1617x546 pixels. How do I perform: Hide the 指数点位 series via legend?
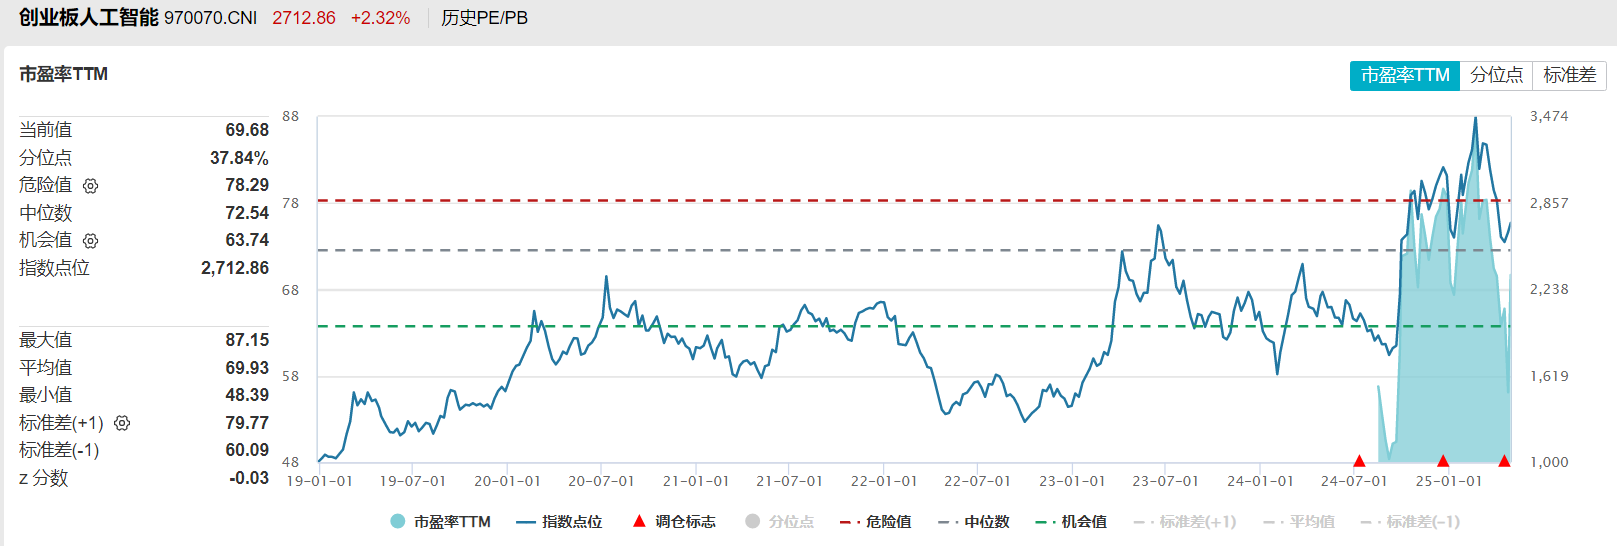click(x=560, y=522)
